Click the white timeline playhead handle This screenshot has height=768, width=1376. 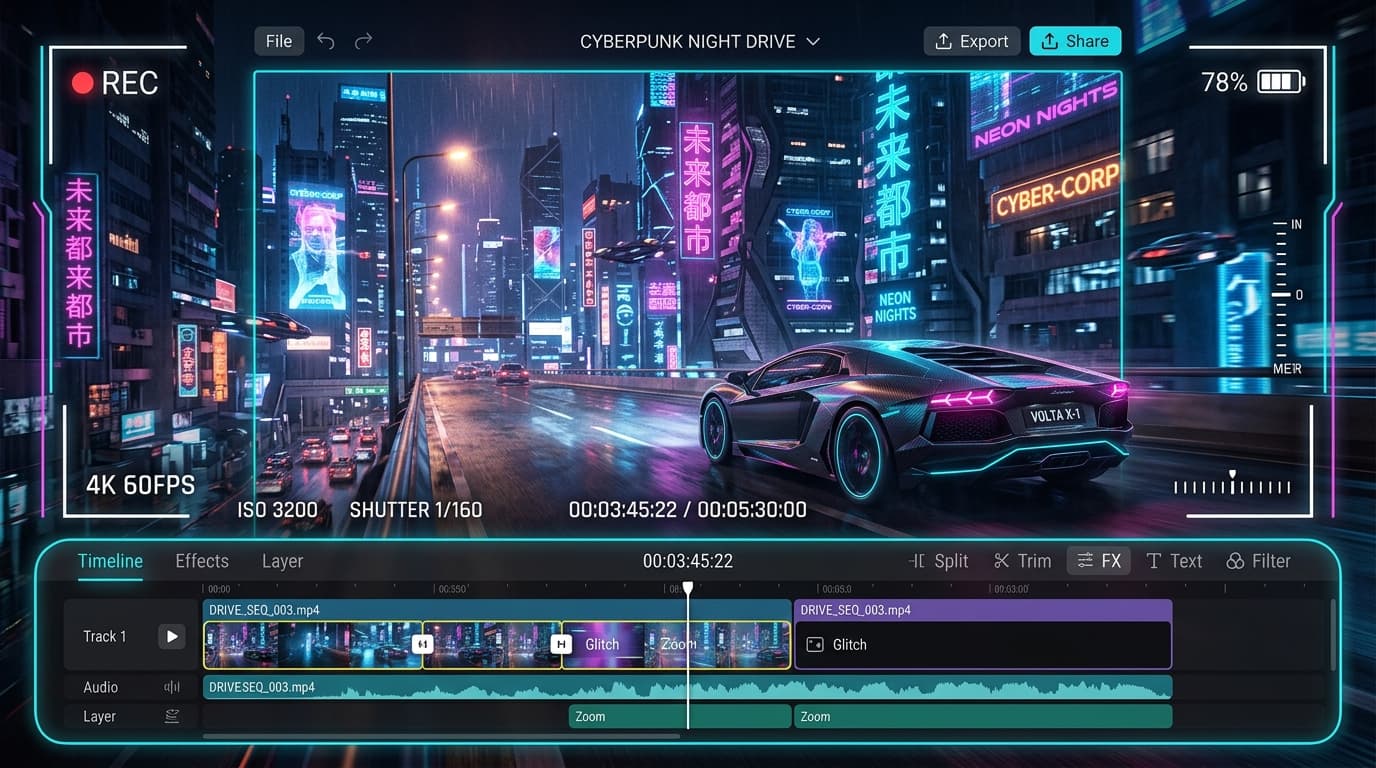click(x=688, y=589)
